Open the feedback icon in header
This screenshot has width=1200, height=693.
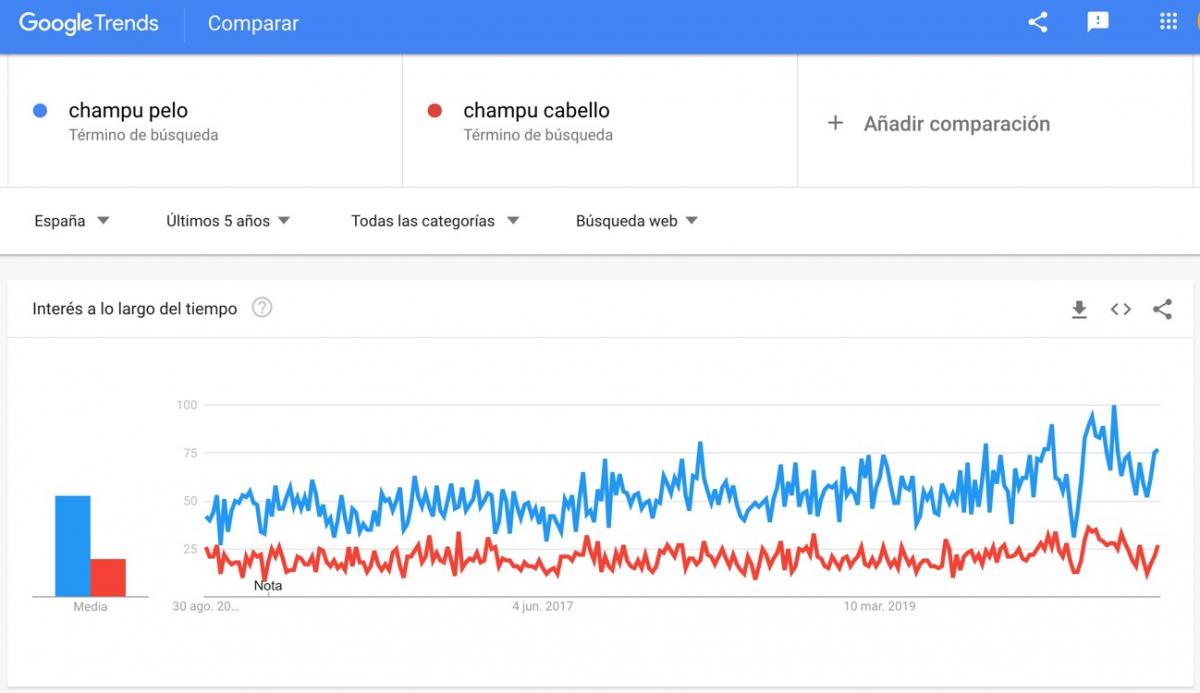coord(1098,22)
